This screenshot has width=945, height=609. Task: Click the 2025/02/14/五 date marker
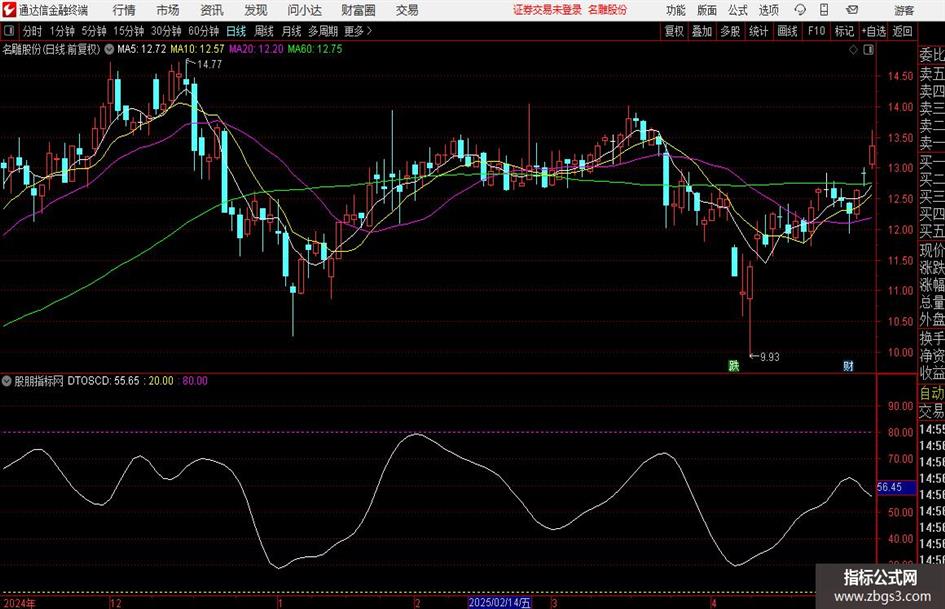(500, 603)
